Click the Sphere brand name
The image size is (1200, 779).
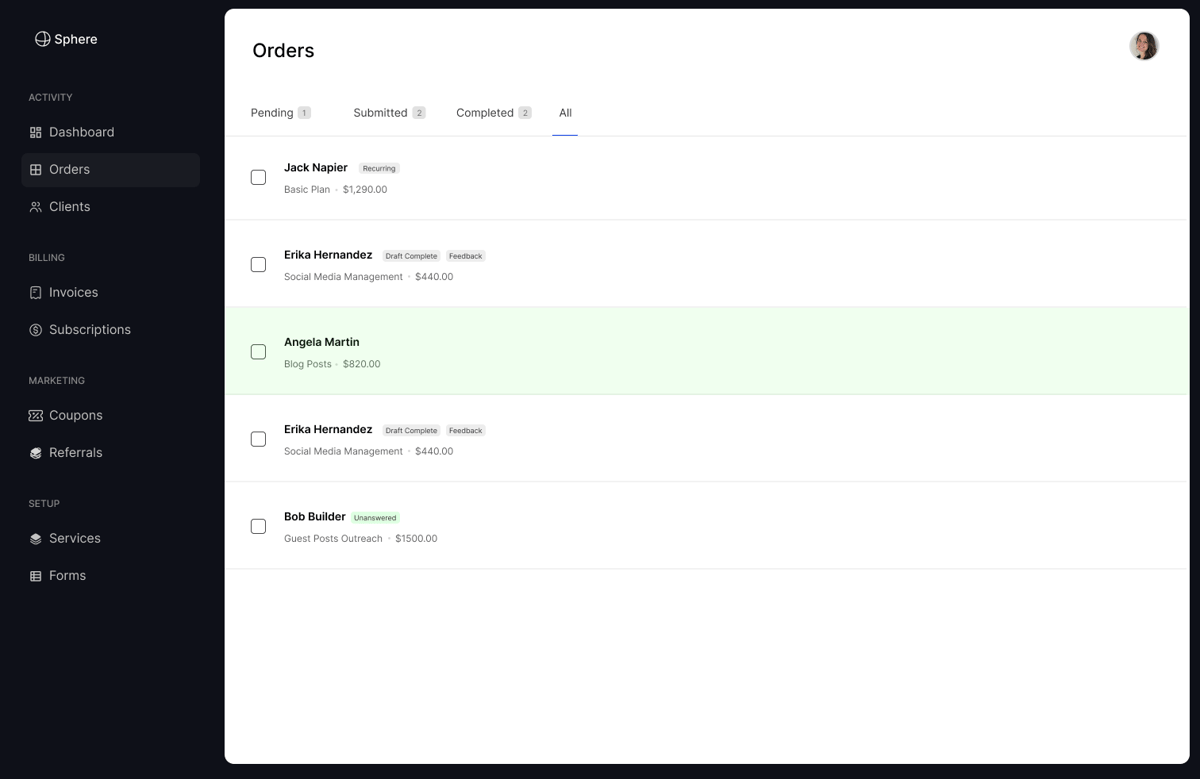[76, 40]
